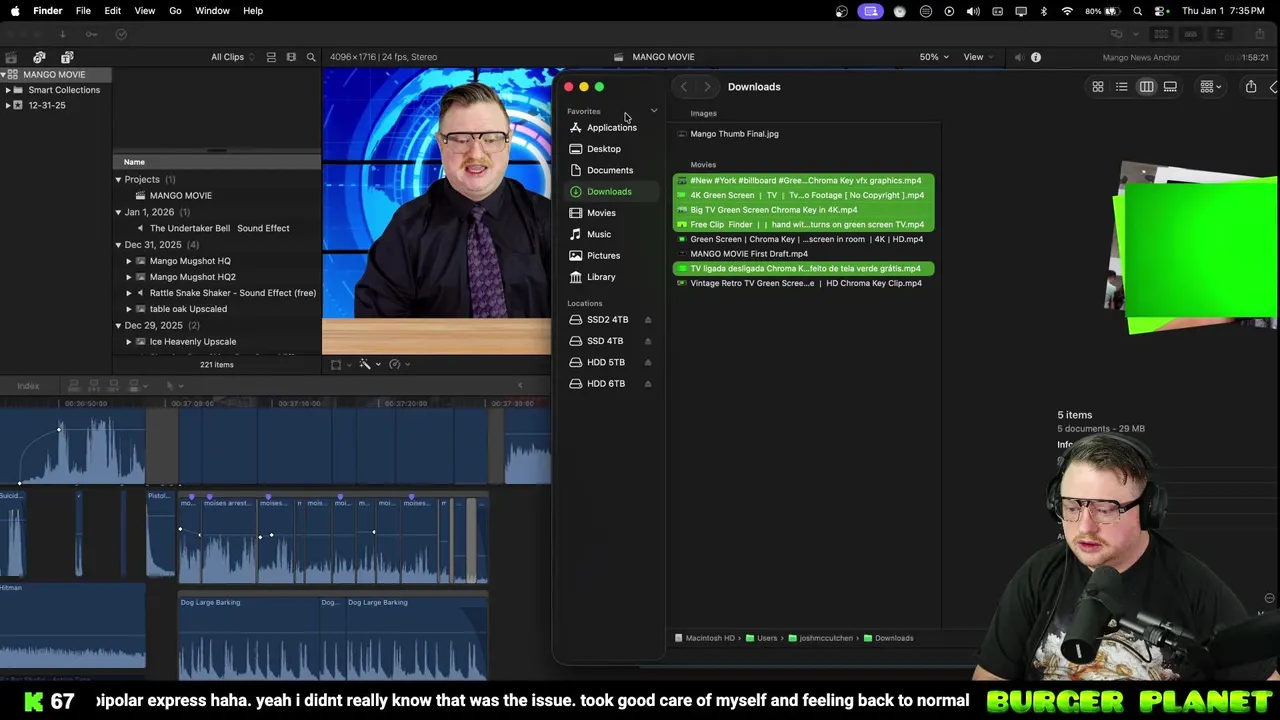Open the Window menu
This screenshot has width=1280, height=720.
pos(212,11)
